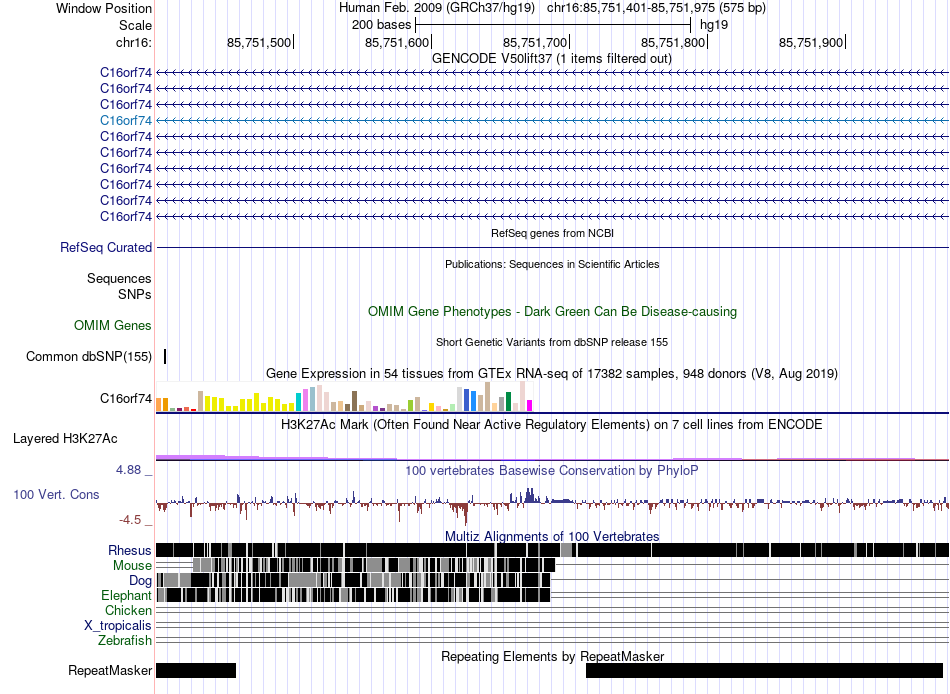The height and width of the screenshot is (694, 950).
Task: Click the -4.5 PhyloP minimum value
Action: tap(130, 520)
